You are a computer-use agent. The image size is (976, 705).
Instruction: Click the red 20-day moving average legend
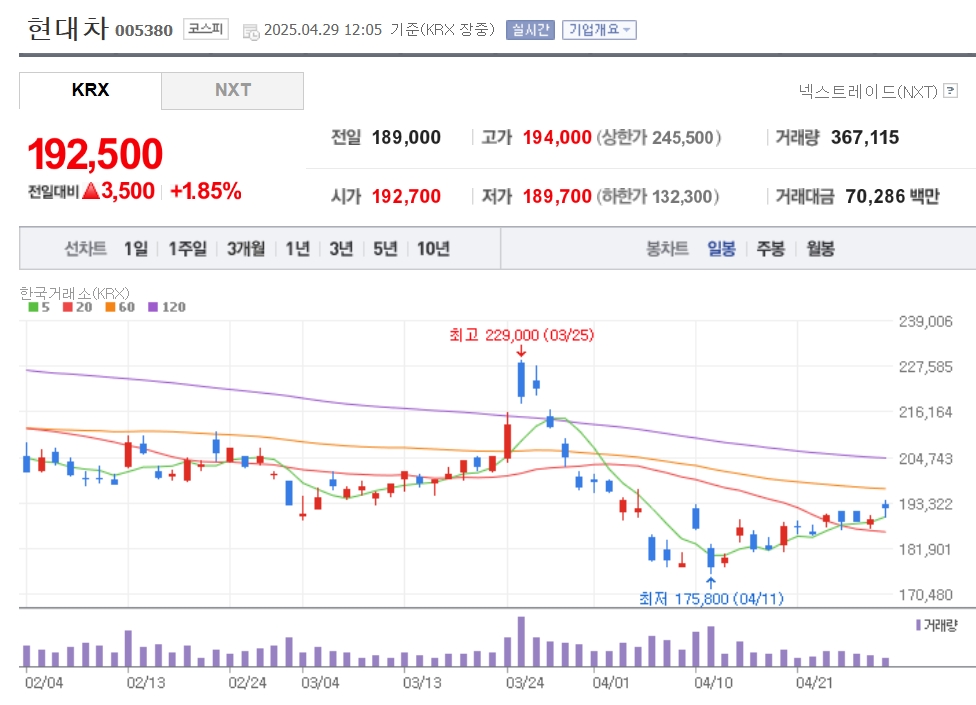tap(77, 307)
